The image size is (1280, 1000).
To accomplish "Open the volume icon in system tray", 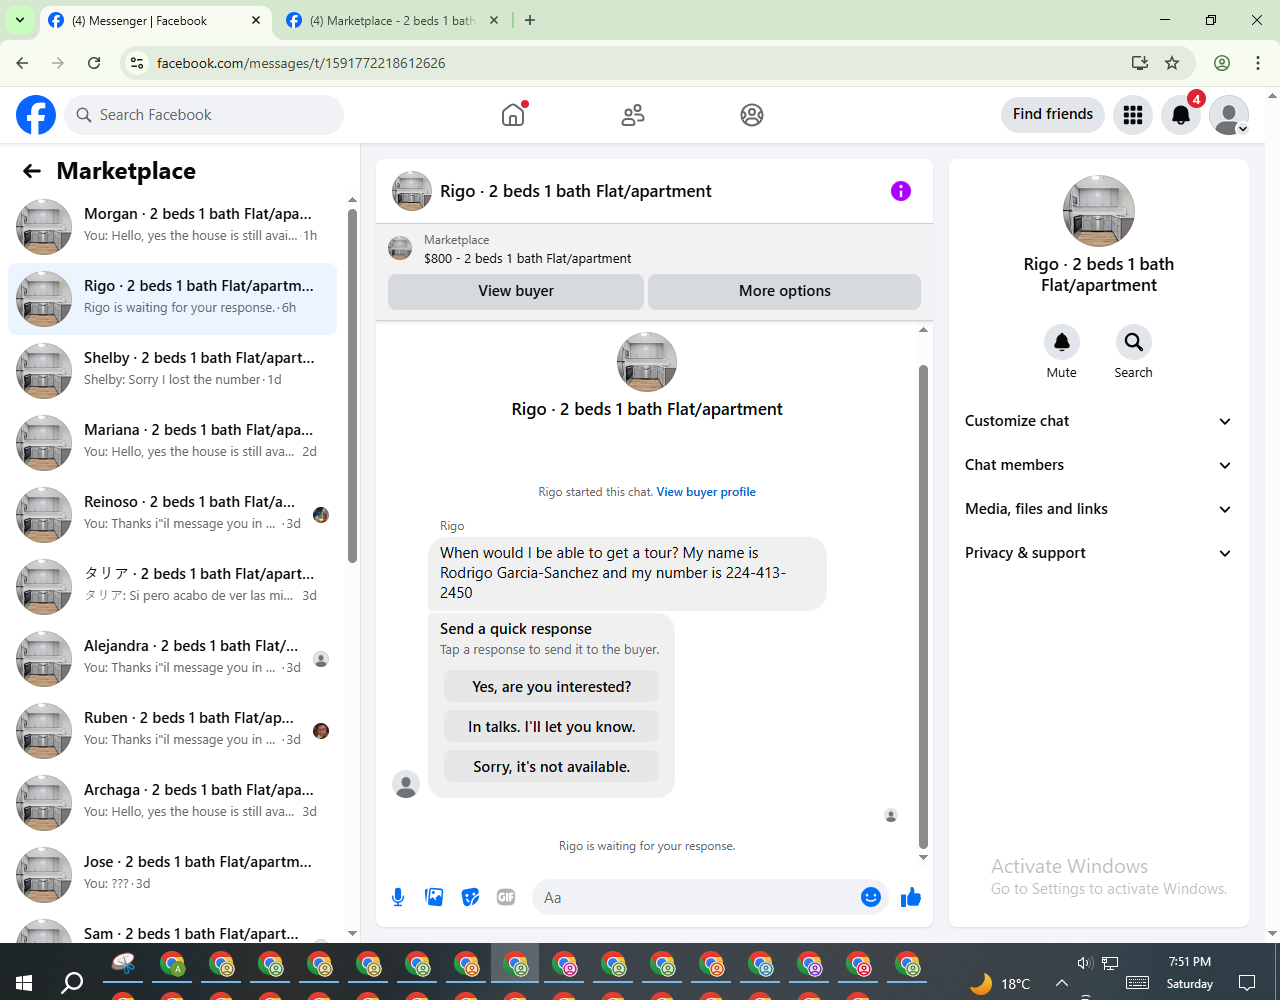I will [x=1084, y=963].
